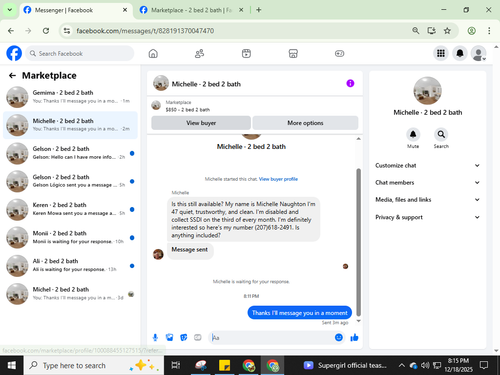Open Gelson Lógico sent you a message chat
500x375 pixels.
click(x=70, y=181)
